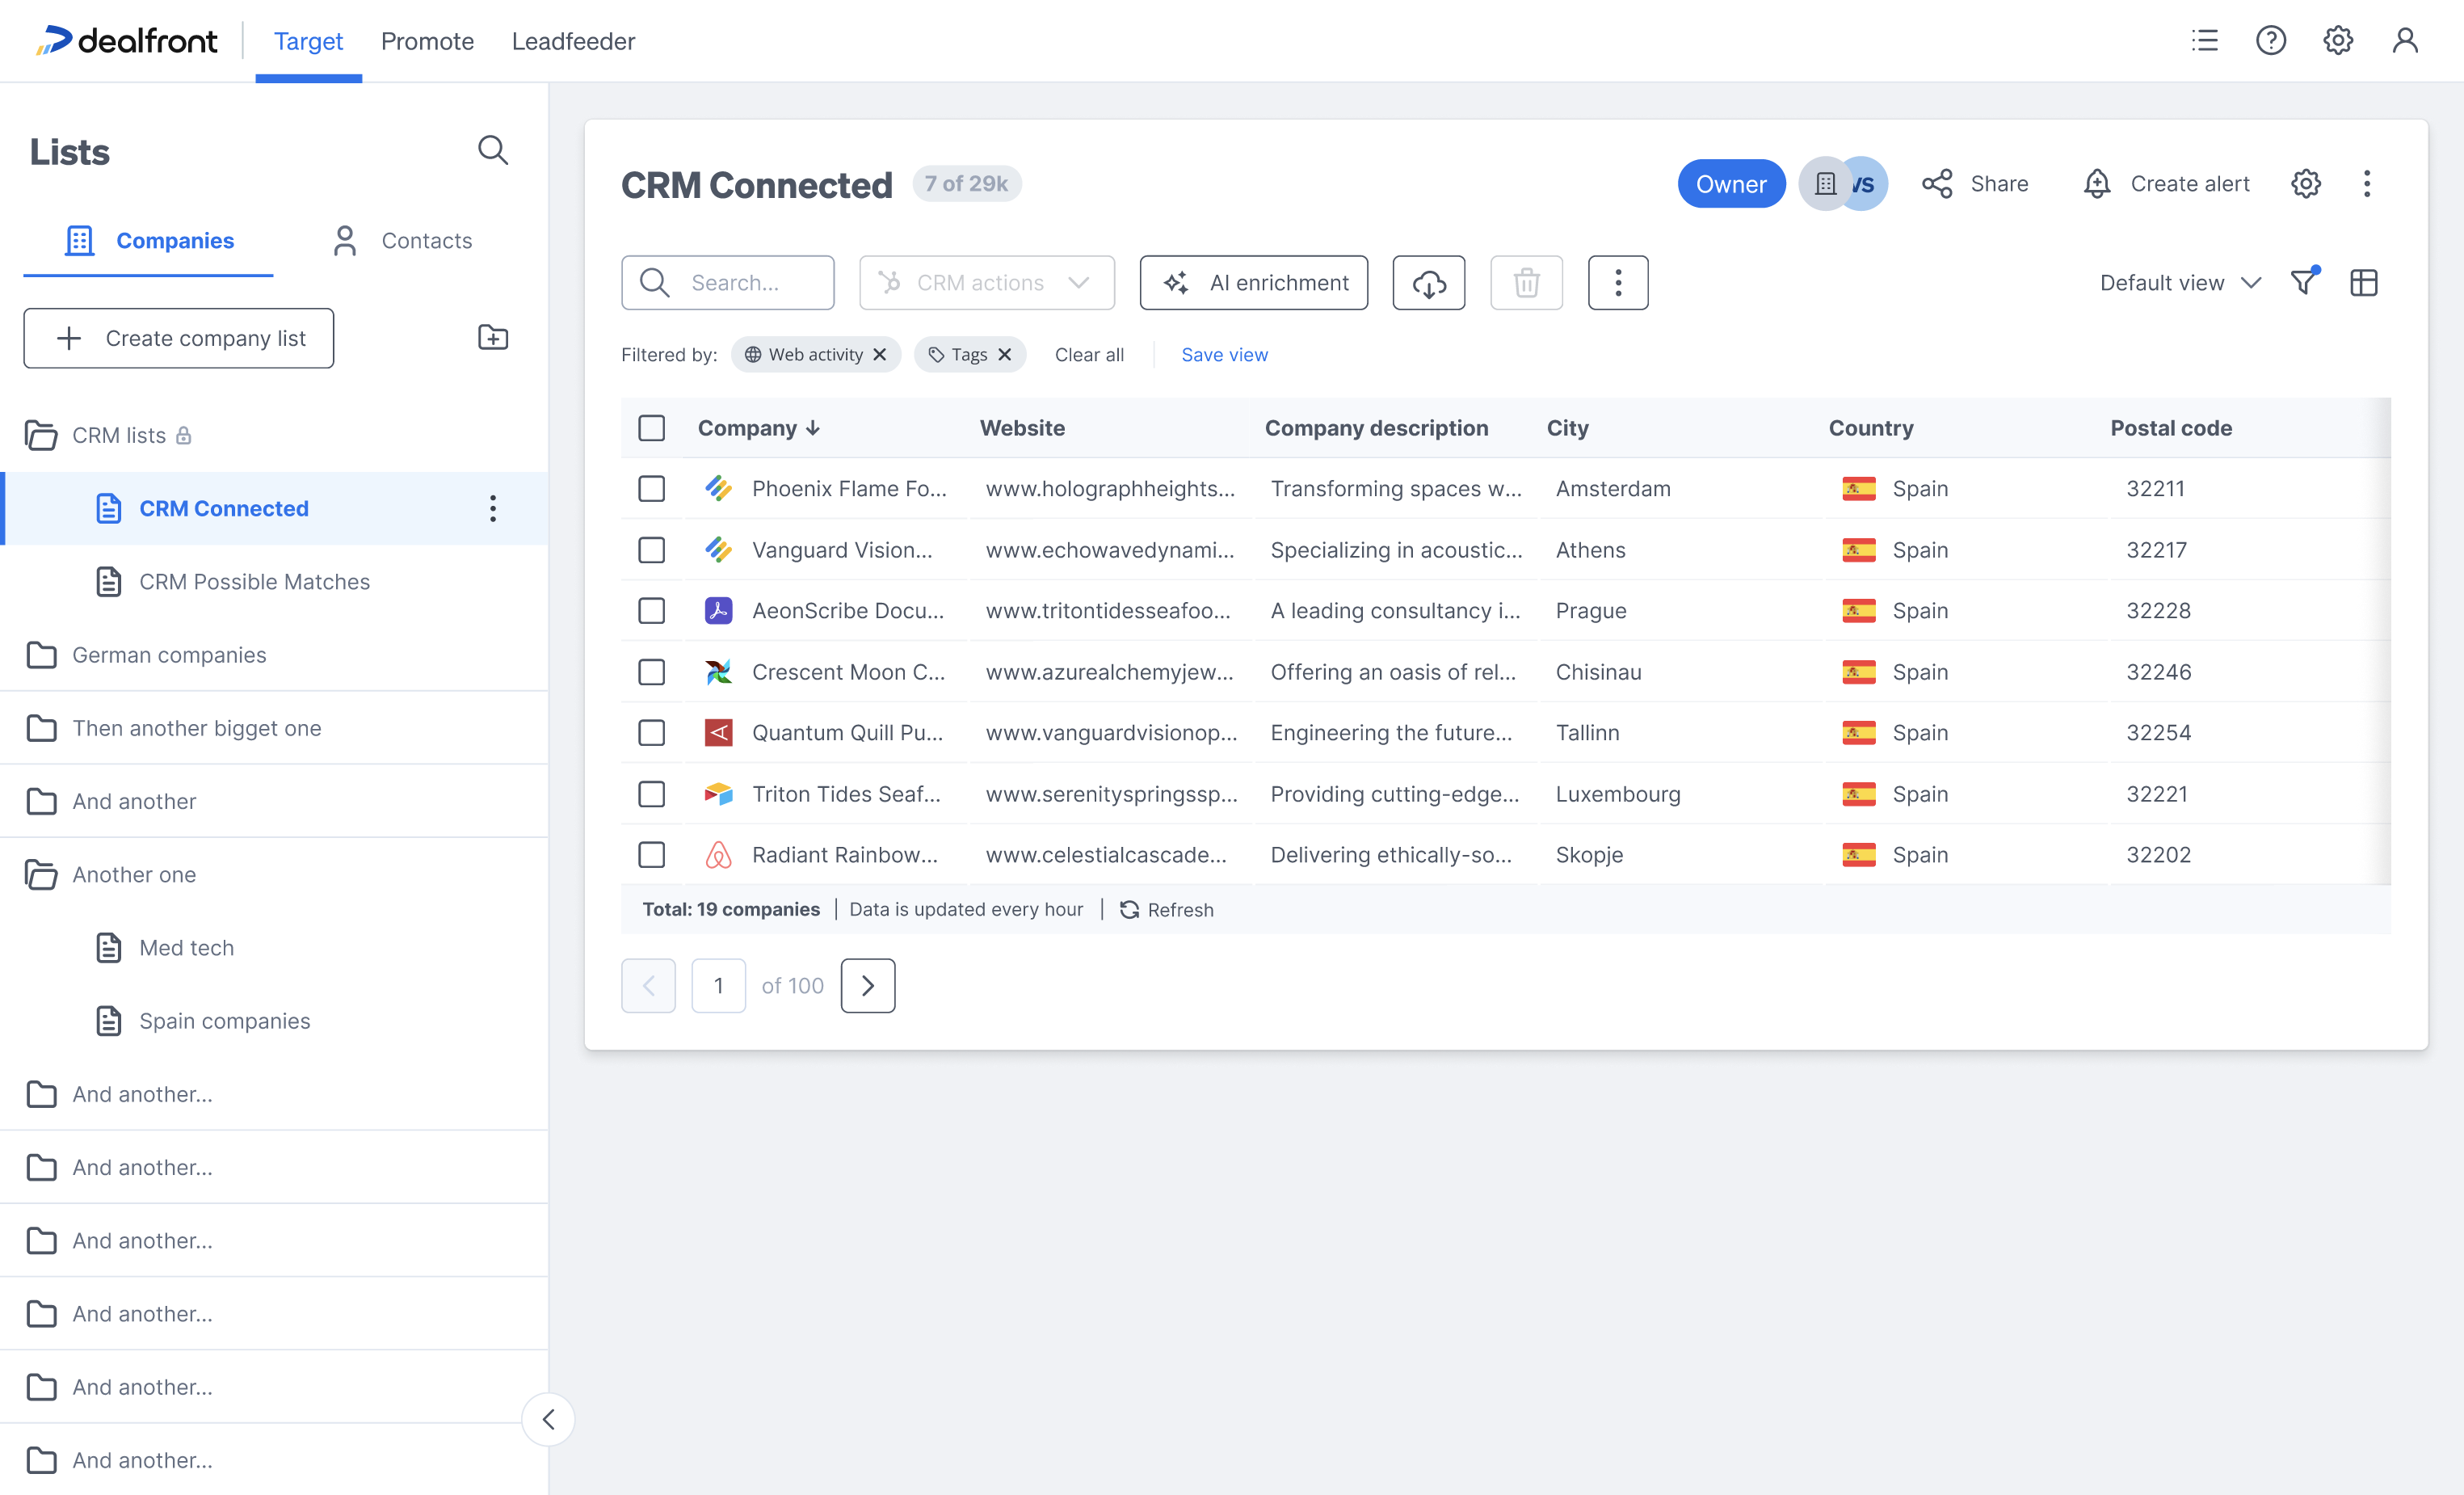This screenshot has height=1495, width=2464.
Task: Go to the next page arrow
Action: [x=868, y=986]
